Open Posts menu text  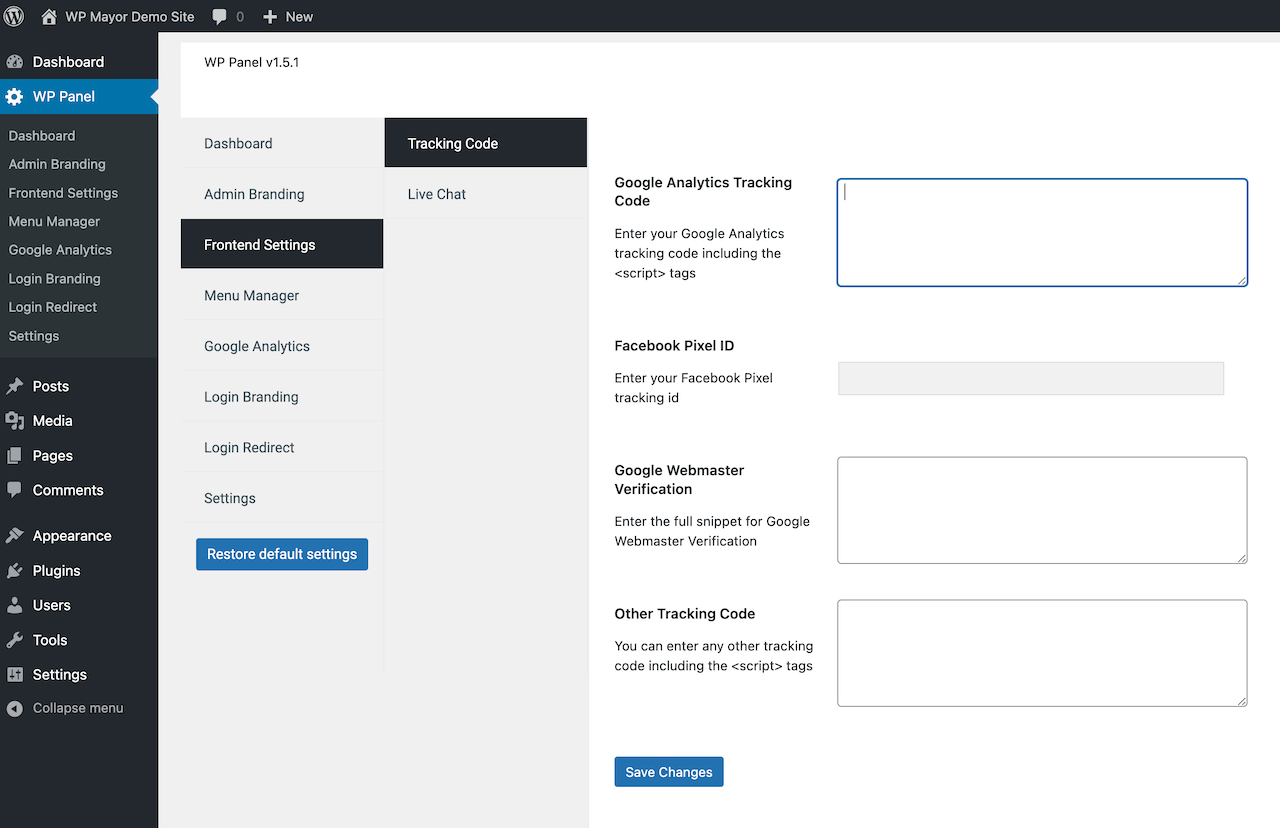point(51,386)
